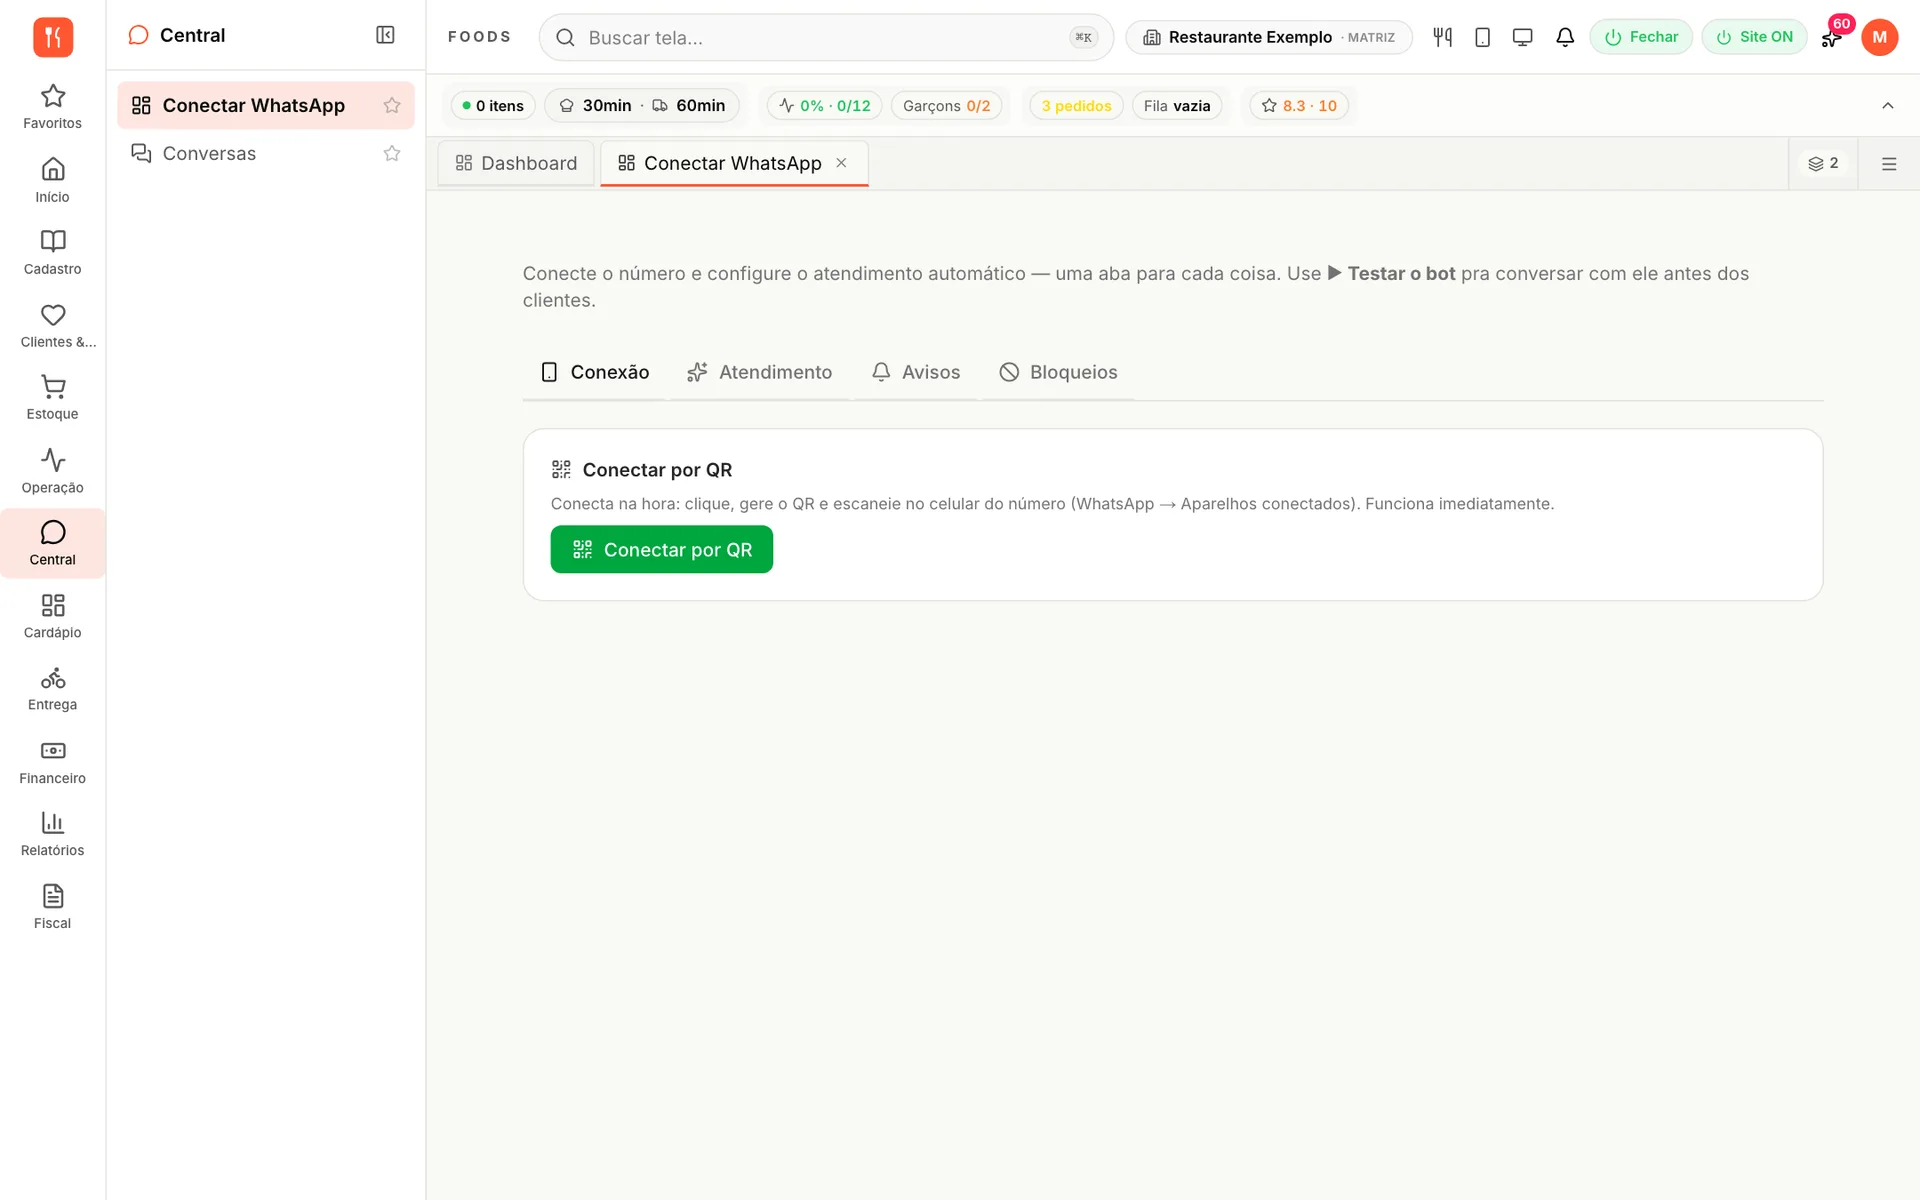
Task: Open user avatar M menu
Action: click(1880, 37)
